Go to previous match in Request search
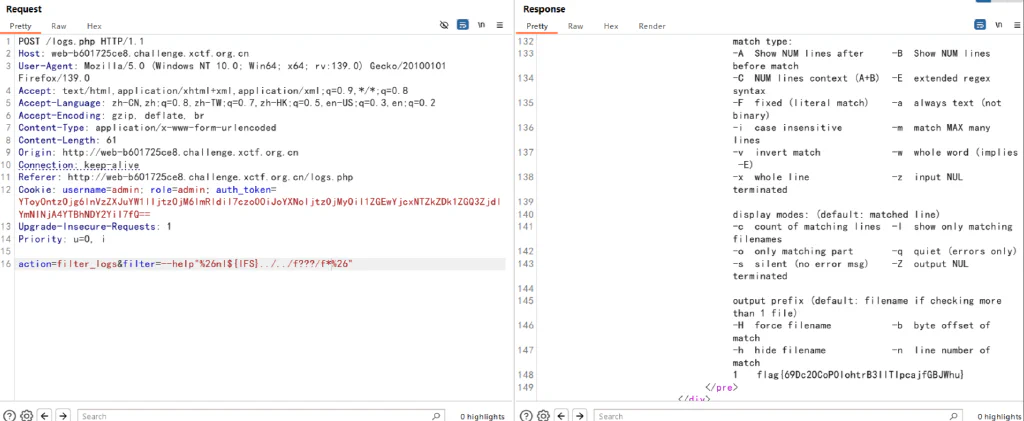 [x=44, y=416]
